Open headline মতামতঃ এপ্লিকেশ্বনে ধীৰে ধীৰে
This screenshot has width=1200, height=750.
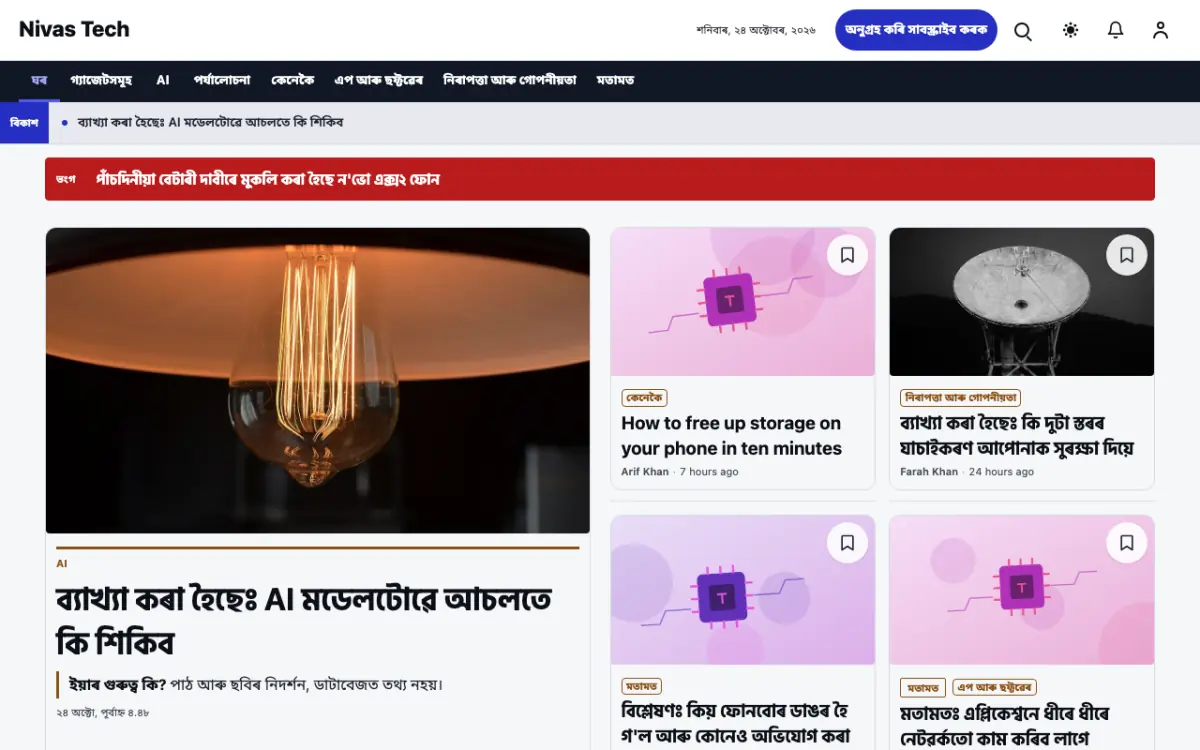tap(1005, 728)
